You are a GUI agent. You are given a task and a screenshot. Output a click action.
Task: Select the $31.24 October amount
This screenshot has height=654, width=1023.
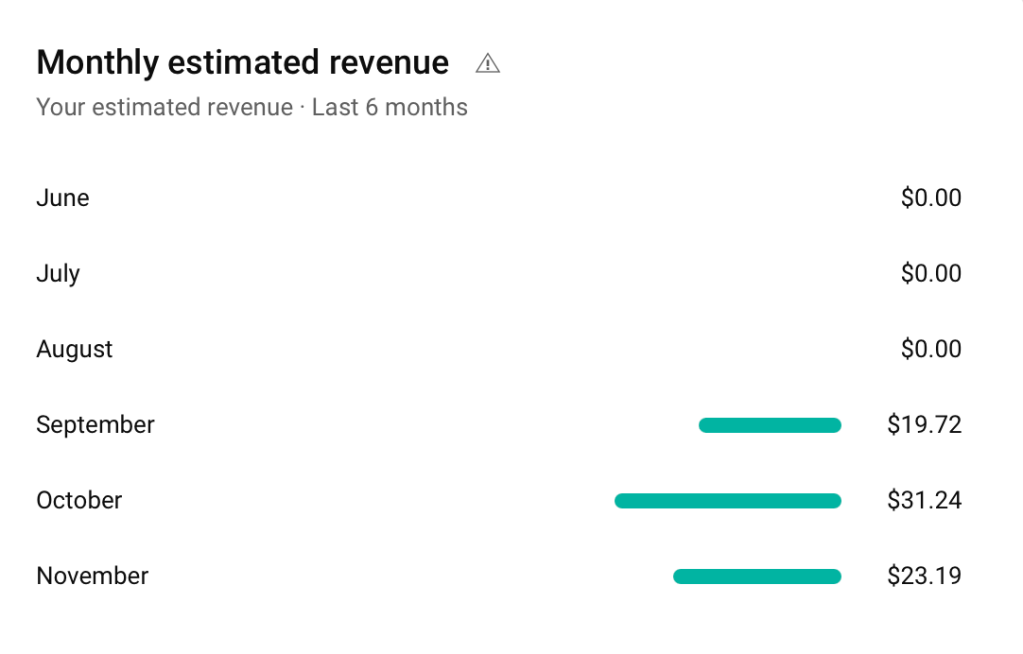pyautogui.click(x=925, y=500)
